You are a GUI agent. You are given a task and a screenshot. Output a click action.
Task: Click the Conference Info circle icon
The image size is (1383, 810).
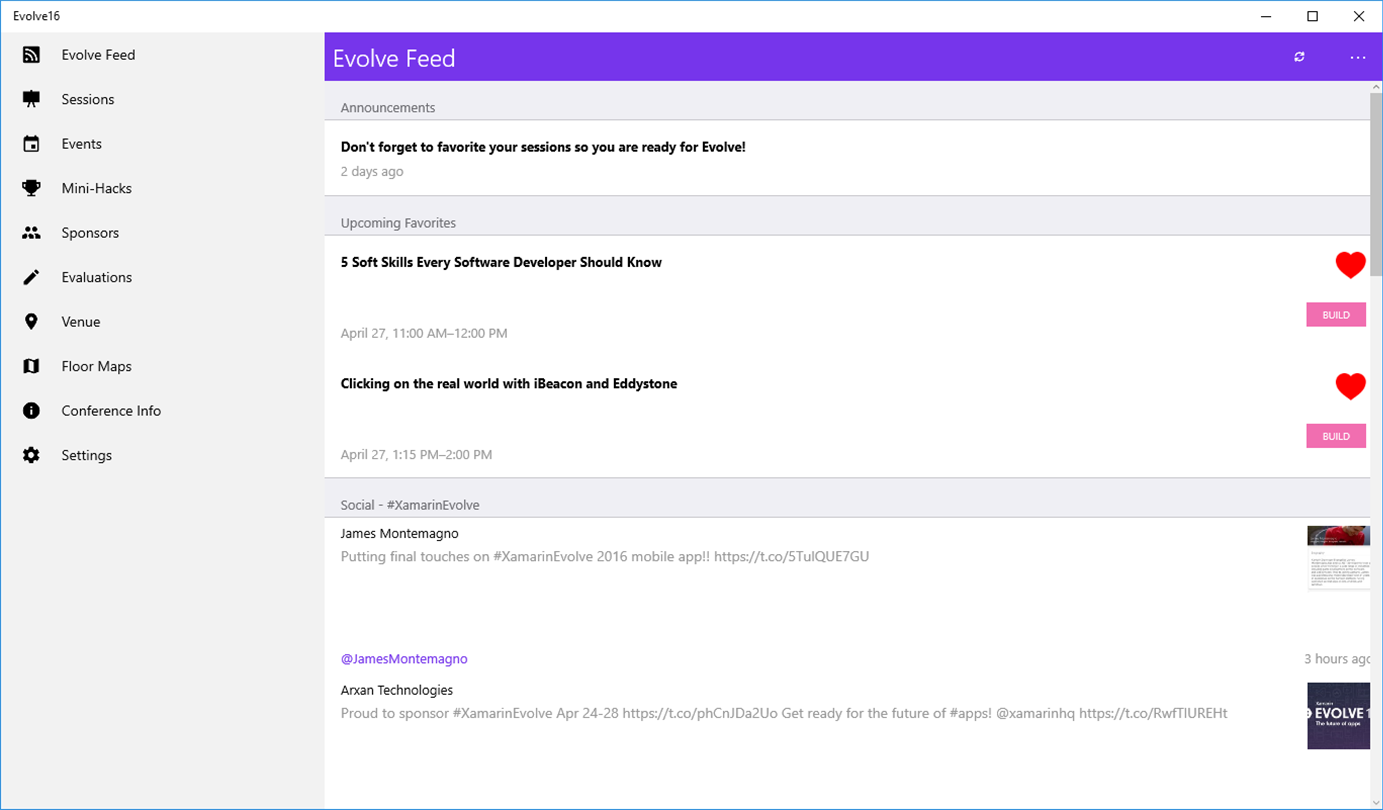pos(31,411)
